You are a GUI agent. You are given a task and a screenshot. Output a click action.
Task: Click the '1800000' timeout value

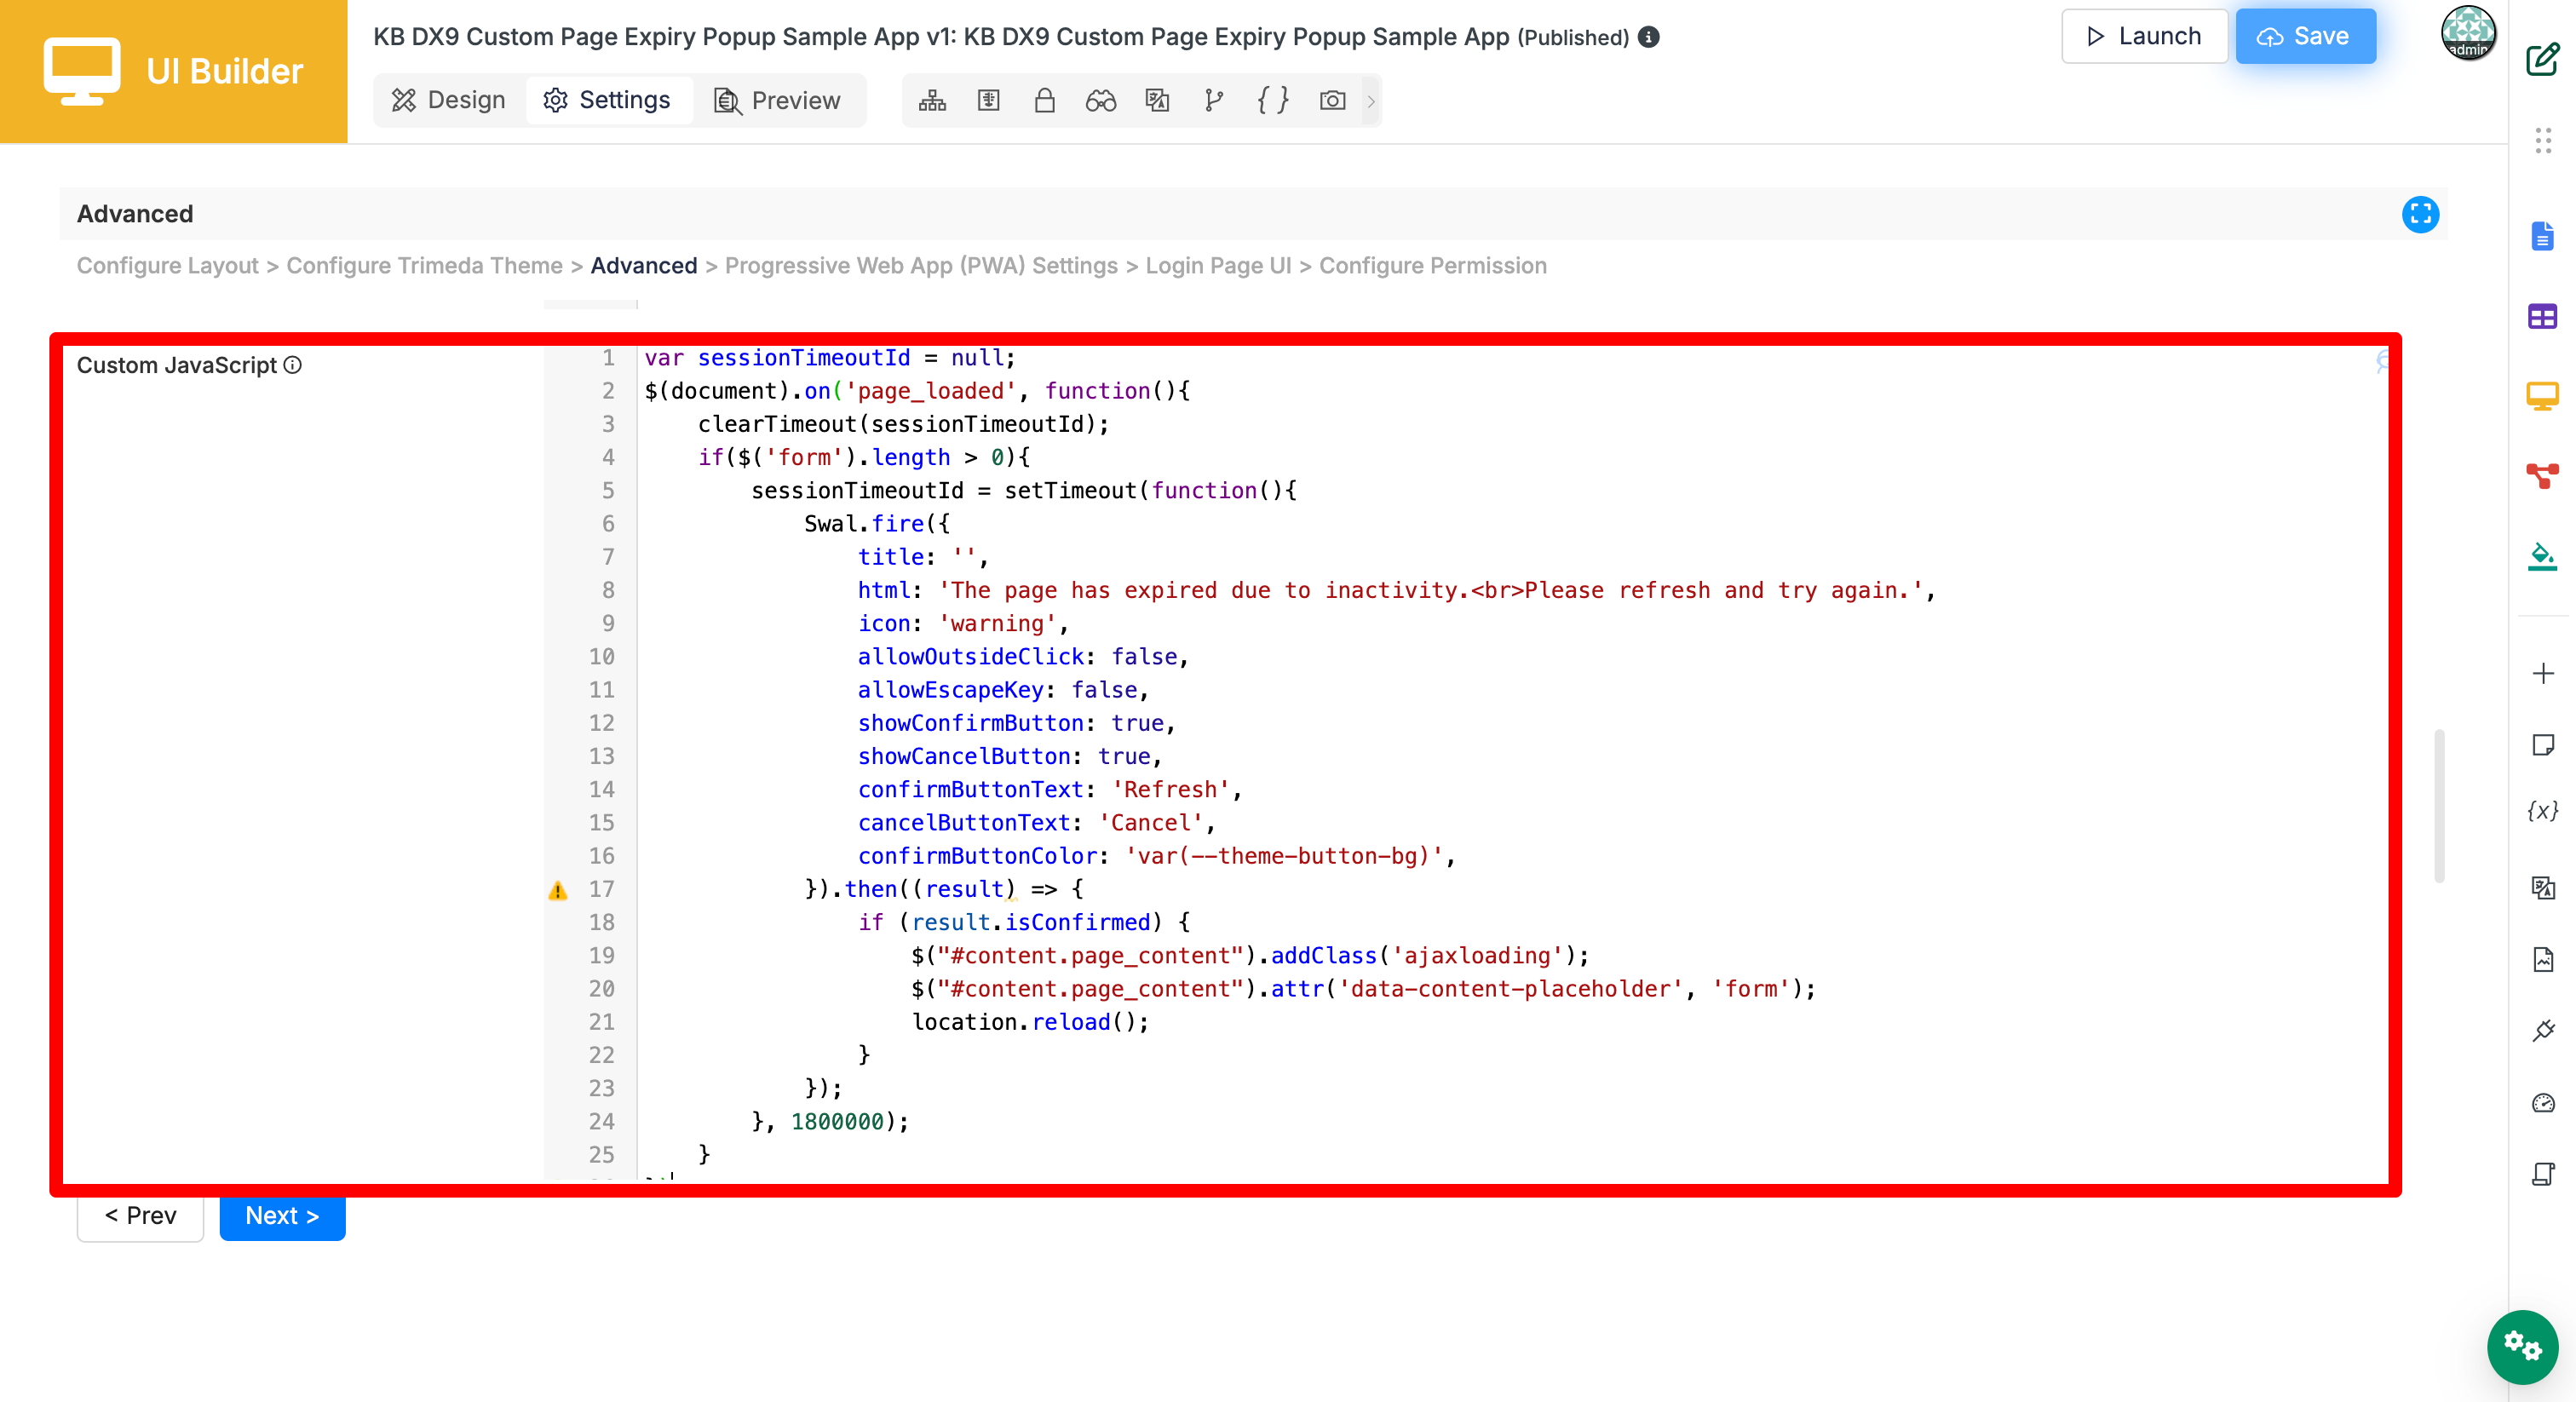837,1122
